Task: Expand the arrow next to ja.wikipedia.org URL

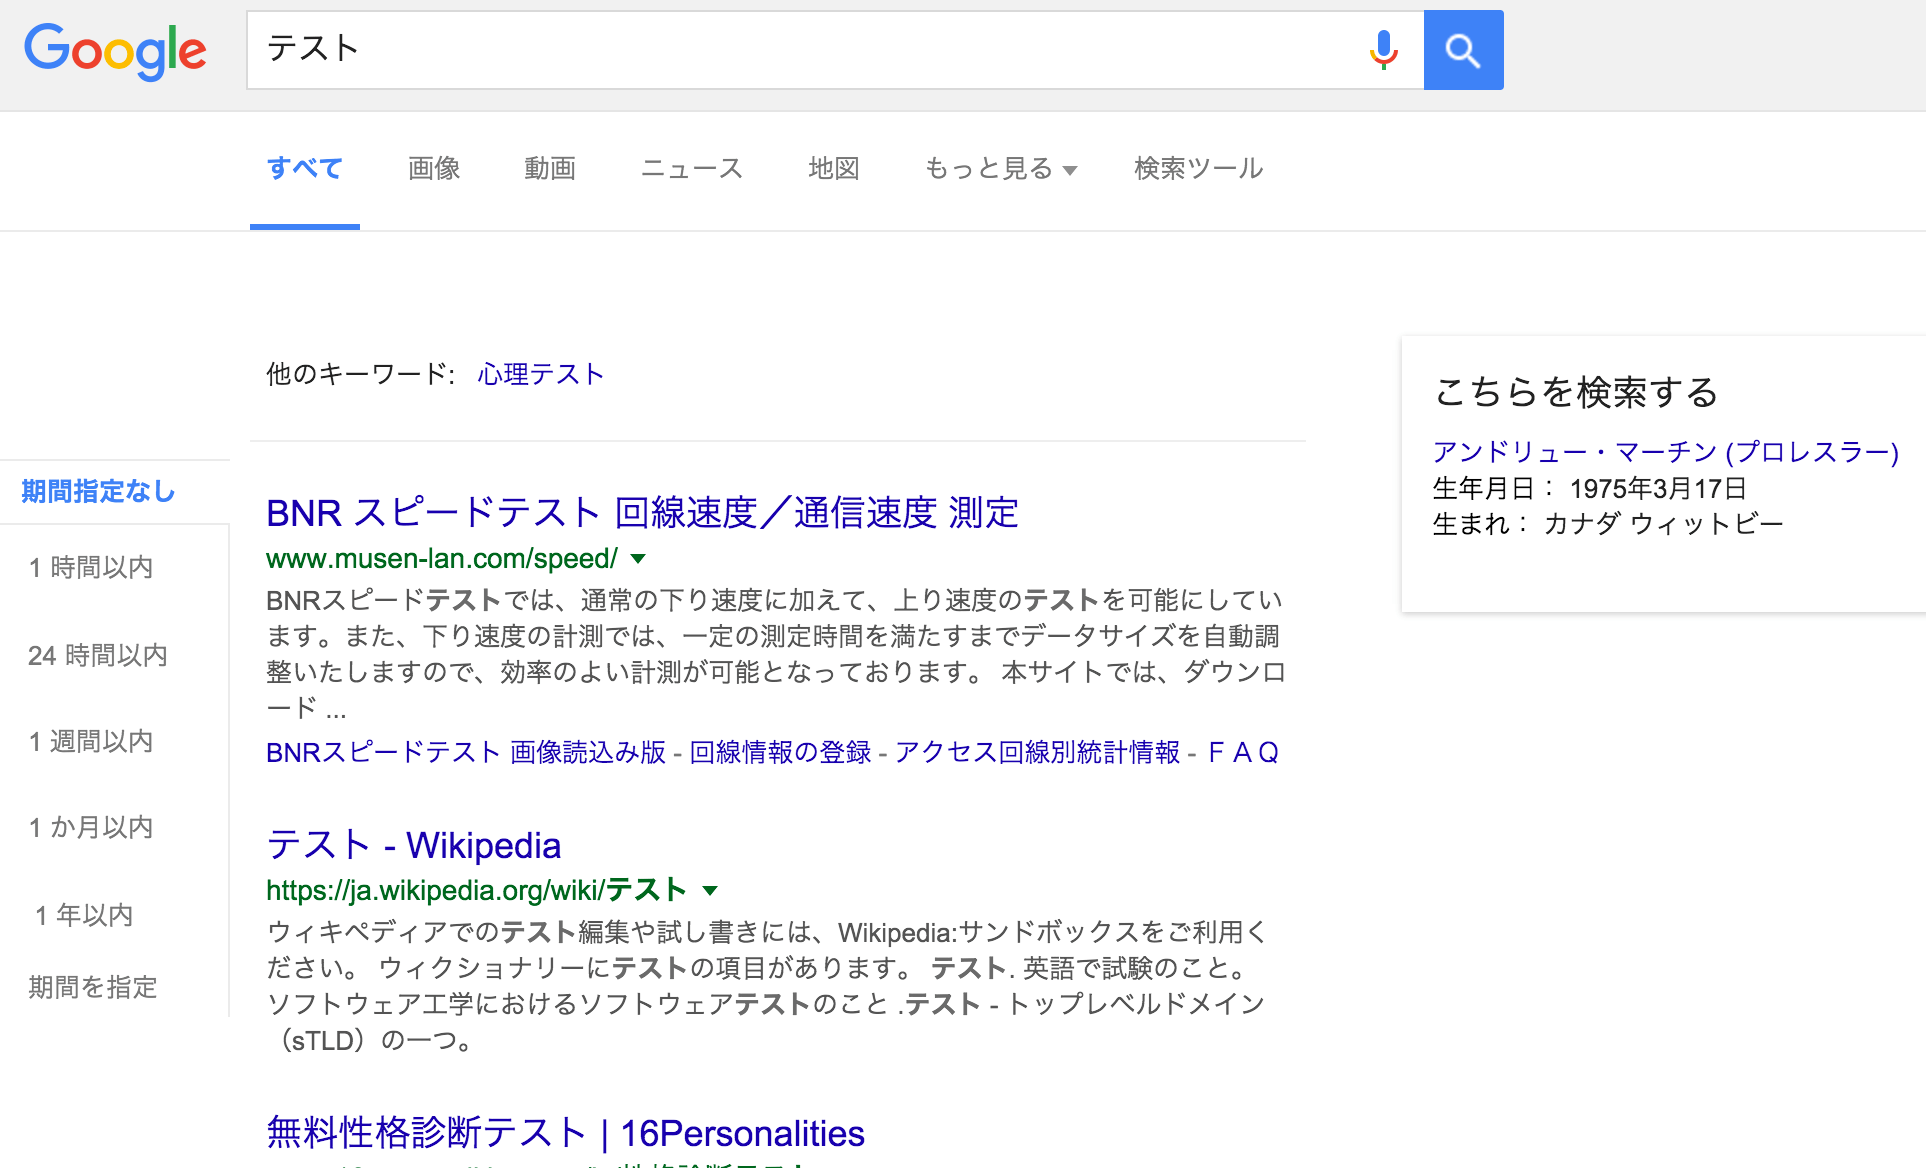Action: point(710,890)
